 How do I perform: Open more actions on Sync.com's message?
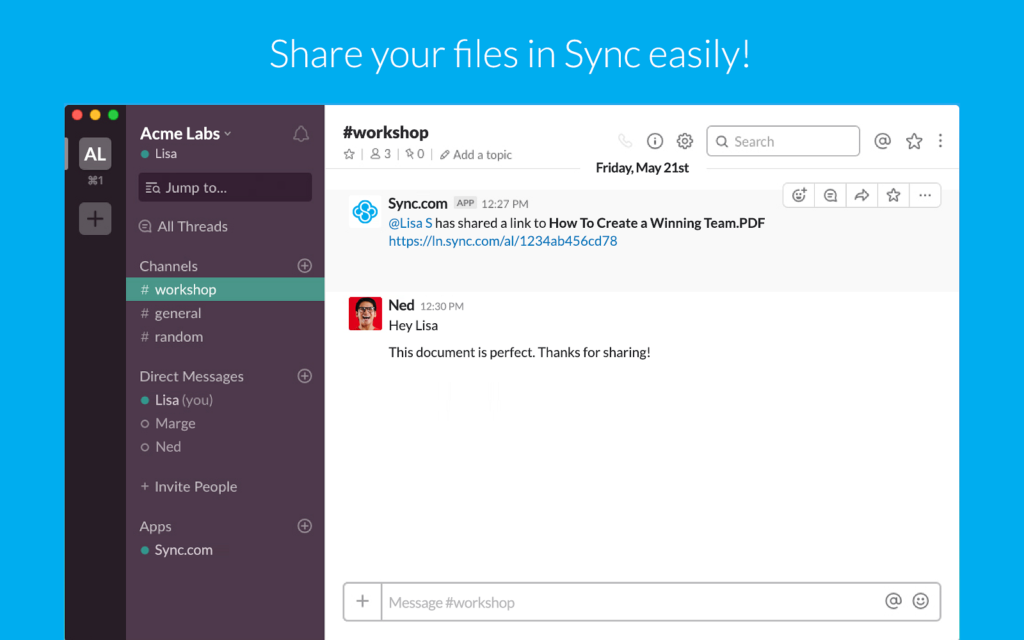tap(924, 195)
